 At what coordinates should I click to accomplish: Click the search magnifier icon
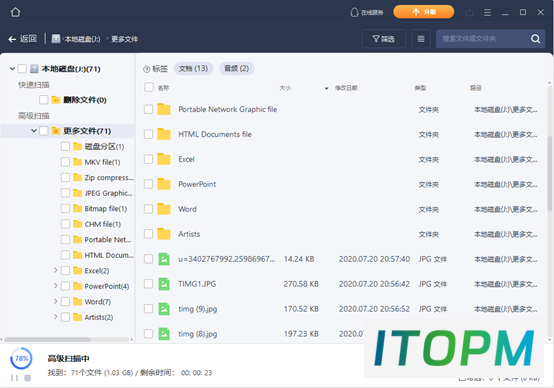[535, 39]
